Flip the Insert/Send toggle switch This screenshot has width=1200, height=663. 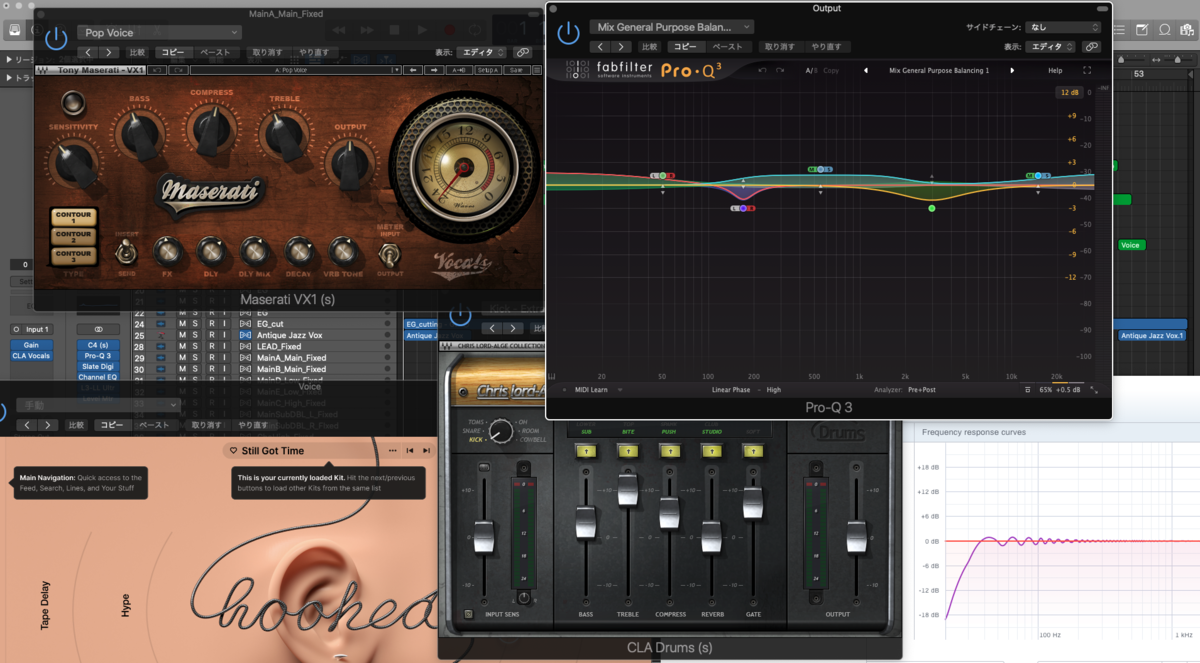click(127, 251)
